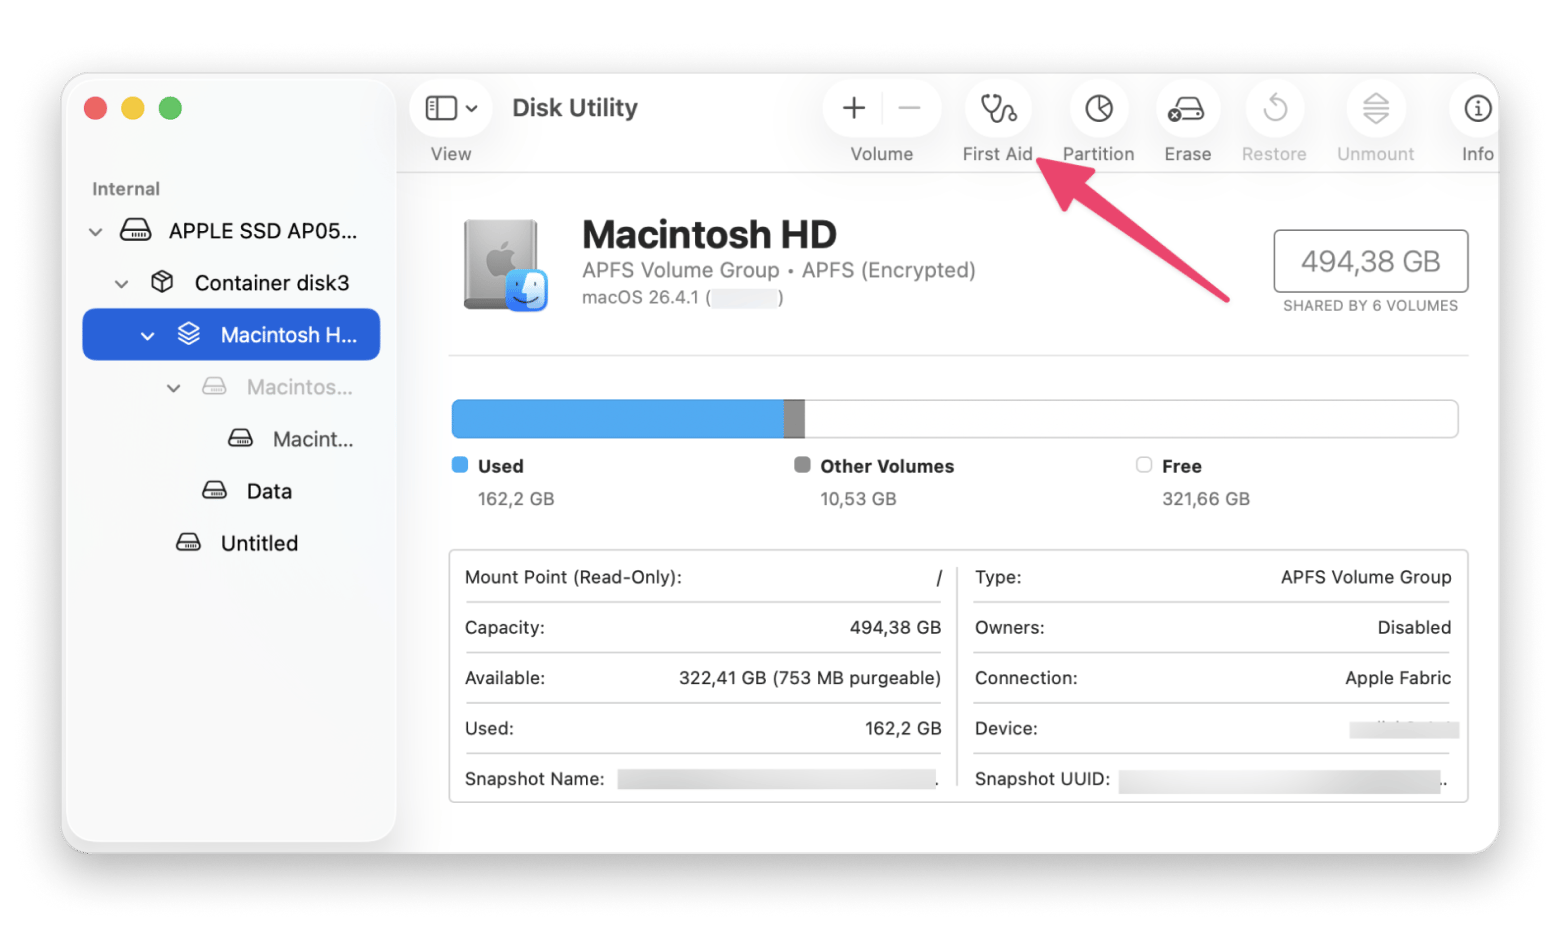Click the Mount Point (Read-Only) row
Viewport: 1560px width, 934px height.
[x=703, y=577]
